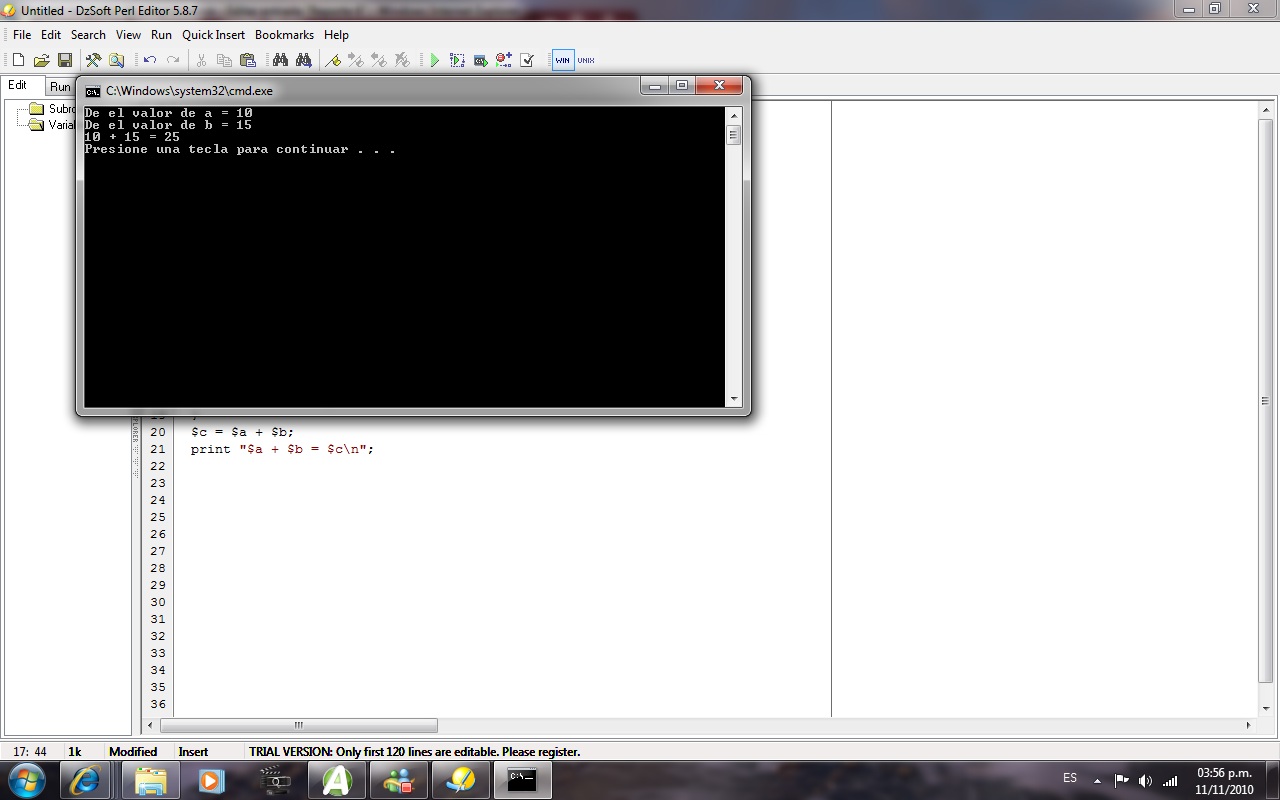Open the Search menu
Viewport: 1280px width, 800px height.
(x=88, y=35)
